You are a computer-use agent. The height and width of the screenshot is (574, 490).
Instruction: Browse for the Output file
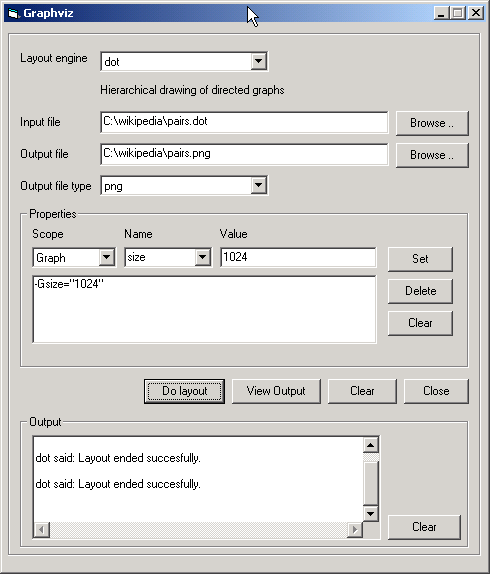click(x=432, y=155)
